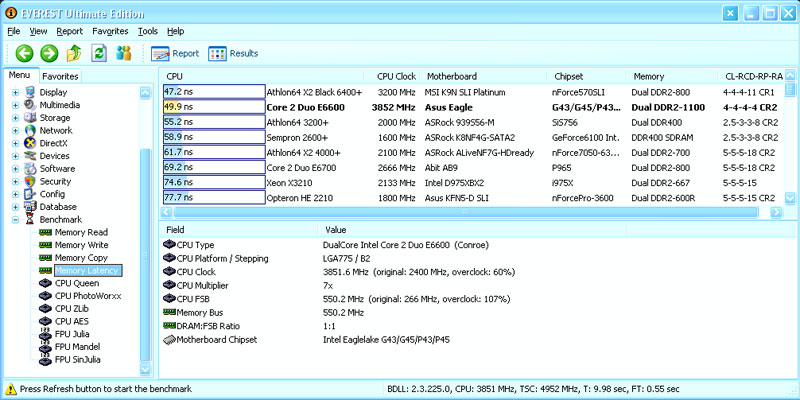Click the menu tree scroll-down arrow
The image size is (800, 400).
pyautogui.click(x=145, y=369)
